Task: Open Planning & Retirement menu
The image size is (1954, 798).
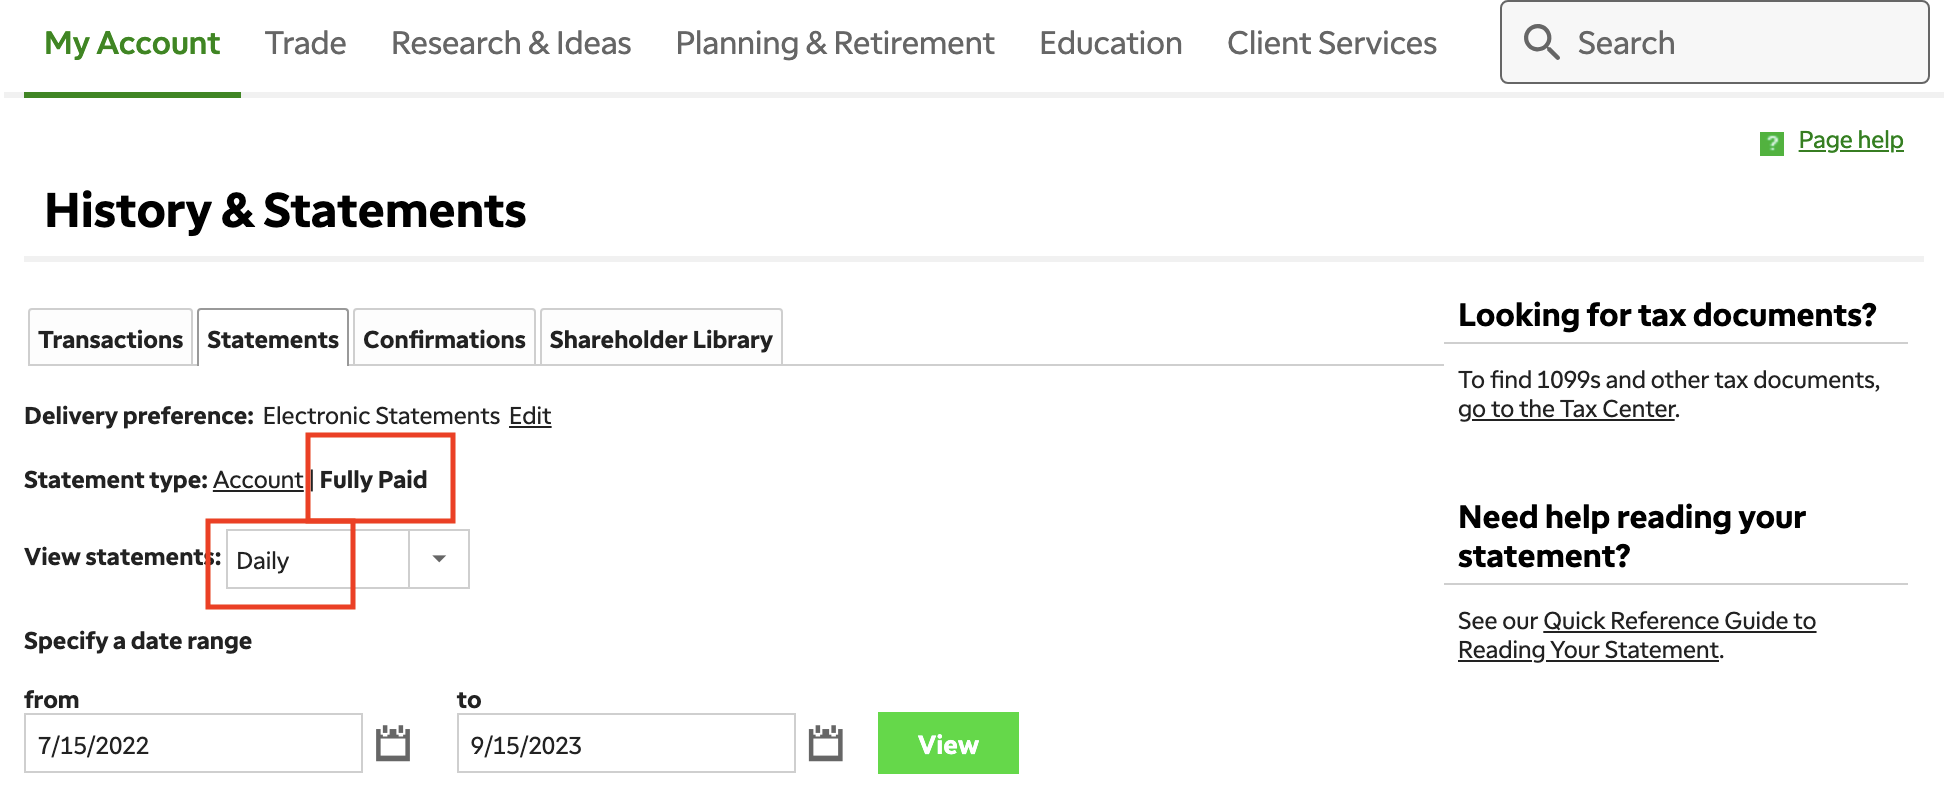Action: pos(834,43)
